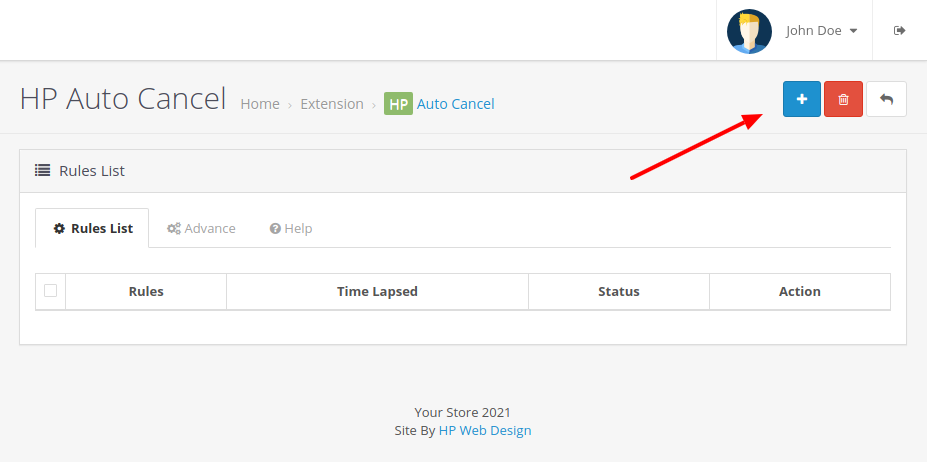Viewport: 927px width, 462px height.
Task: Click the back reply-arrow button
Action: (886, 99)
